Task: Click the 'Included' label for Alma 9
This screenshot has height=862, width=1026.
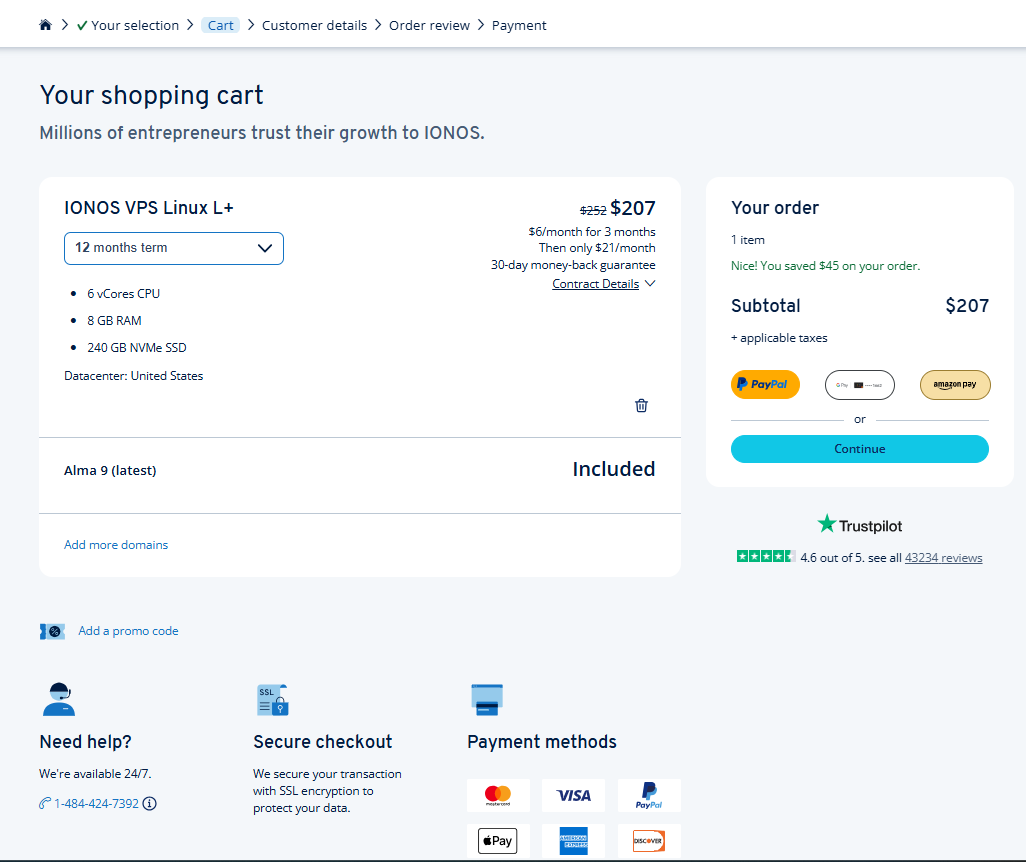Action: point(614,469)
